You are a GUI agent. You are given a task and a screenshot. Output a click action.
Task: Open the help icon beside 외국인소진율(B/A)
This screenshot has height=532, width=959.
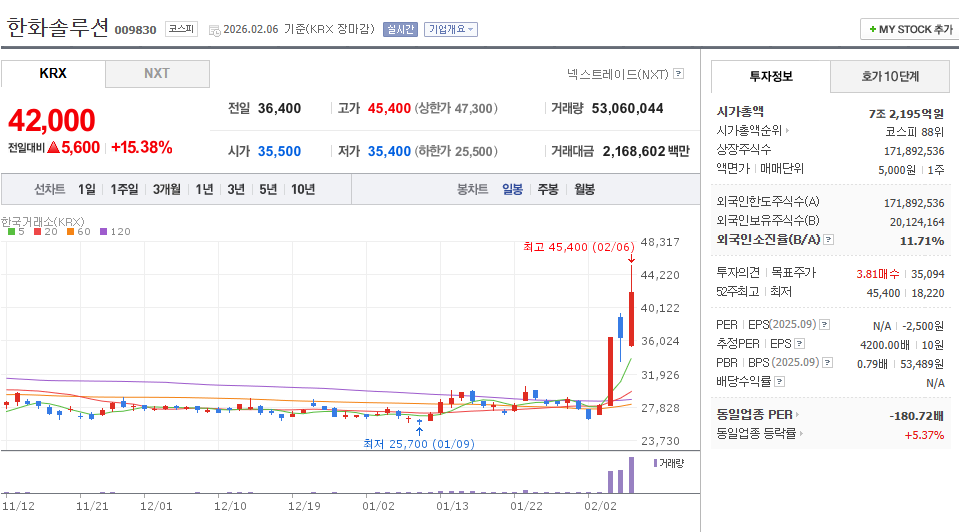tap(829, 240)
